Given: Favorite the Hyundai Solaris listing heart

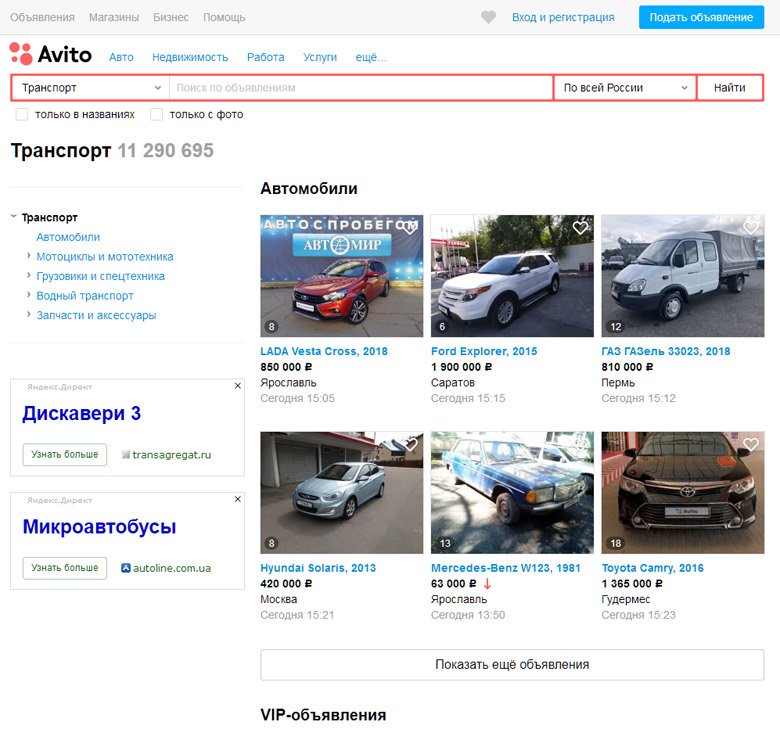Looking at the screenshot, I should click(409, 444).
